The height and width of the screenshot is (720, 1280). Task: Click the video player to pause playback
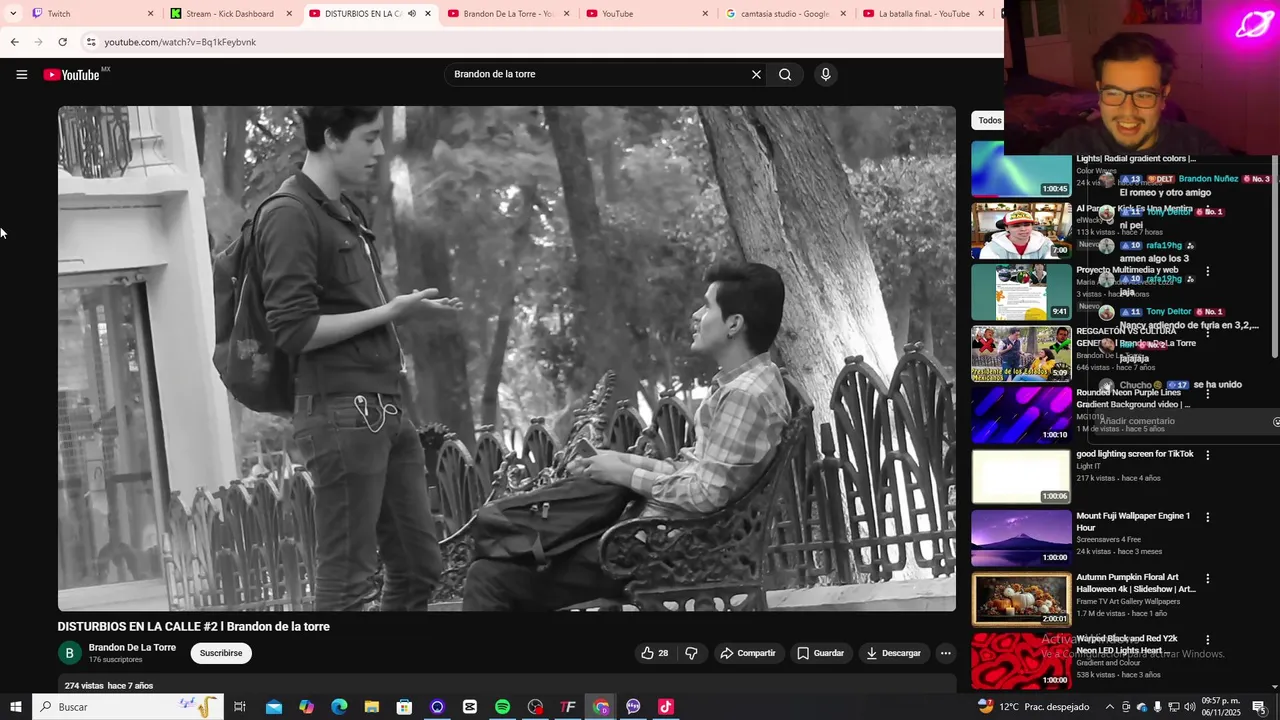507,358
